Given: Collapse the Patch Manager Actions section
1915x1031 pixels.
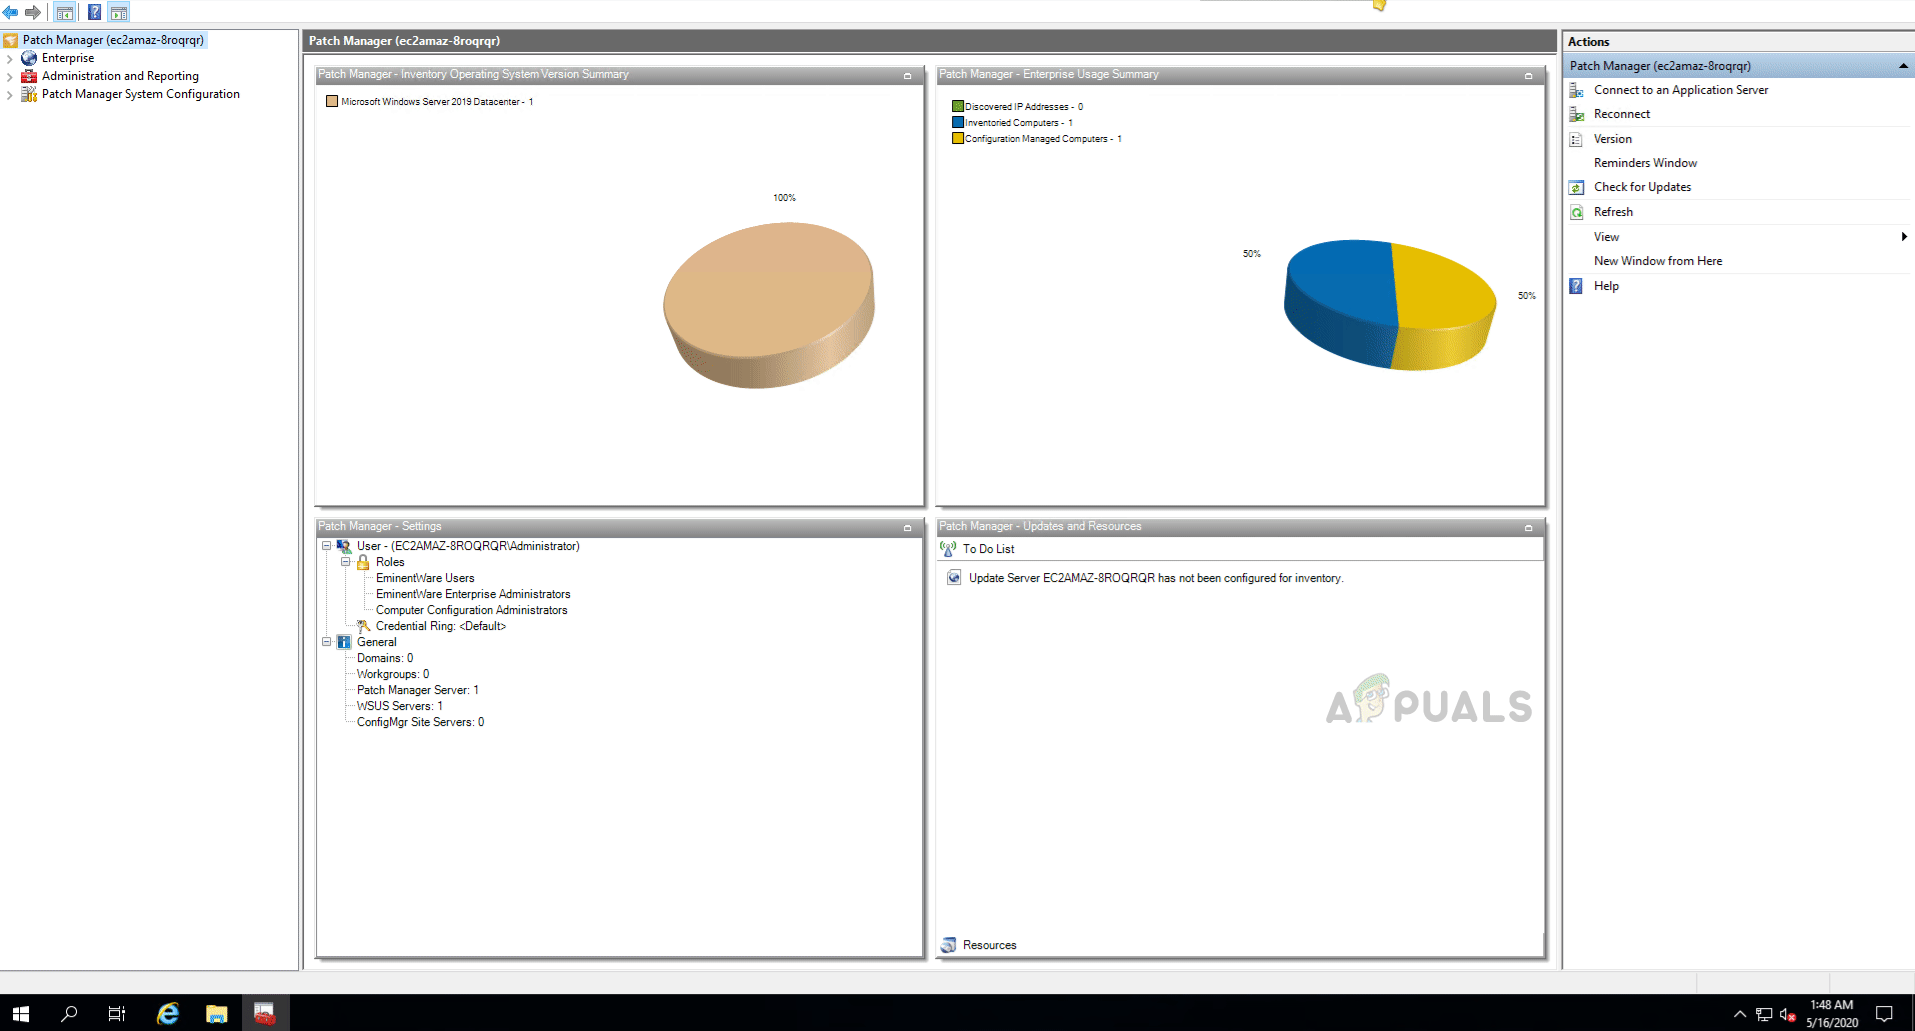Looking at the screenshot, I should 1903,66.
